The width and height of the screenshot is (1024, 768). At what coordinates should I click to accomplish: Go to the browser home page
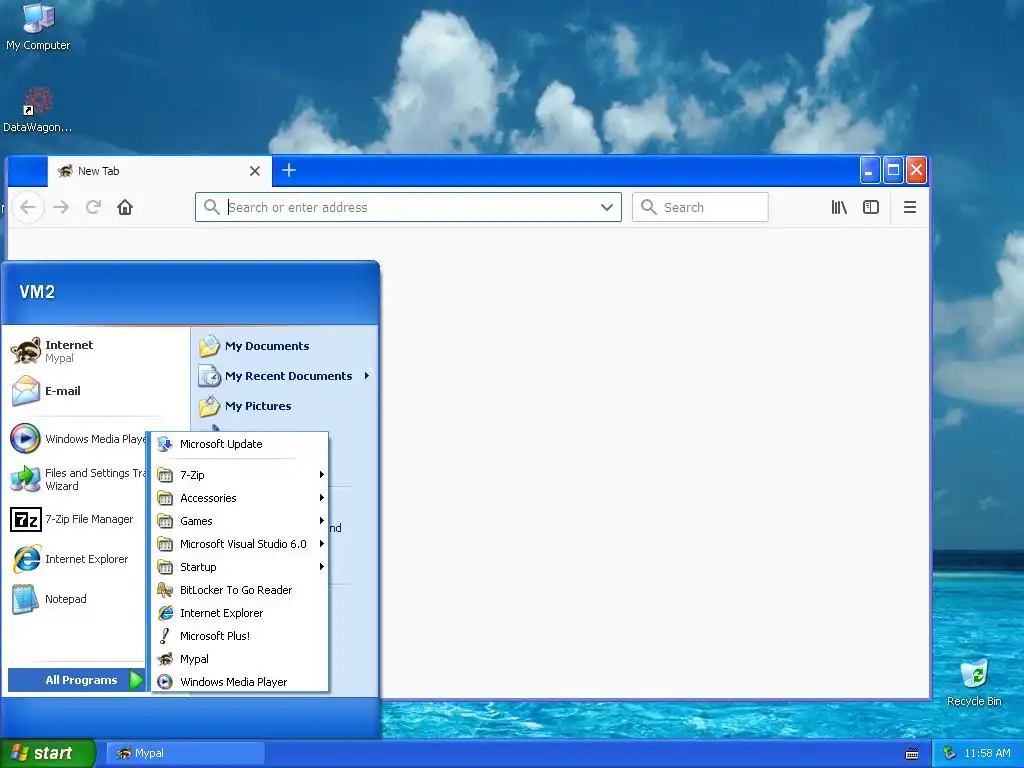[125, 207]
